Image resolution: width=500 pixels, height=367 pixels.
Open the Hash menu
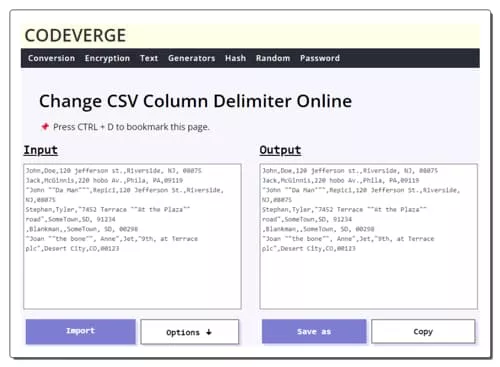point(235,58)
